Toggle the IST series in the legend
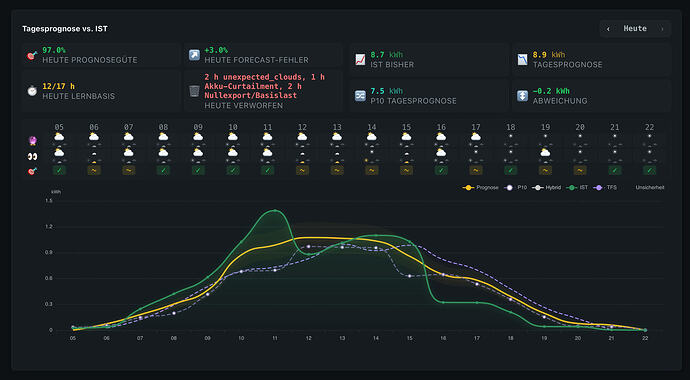This screenshot has width=690, height=380. (x=577, y=188)
